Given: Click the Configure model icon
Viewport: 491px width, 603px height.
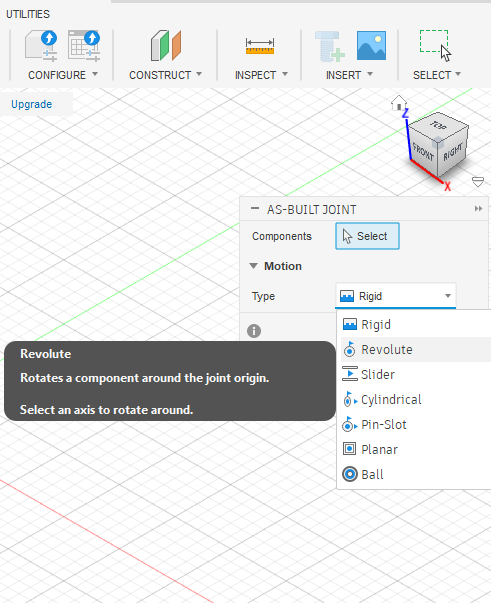Looking at the screenshot, I should pyautogui.click(x=41, y=46).
